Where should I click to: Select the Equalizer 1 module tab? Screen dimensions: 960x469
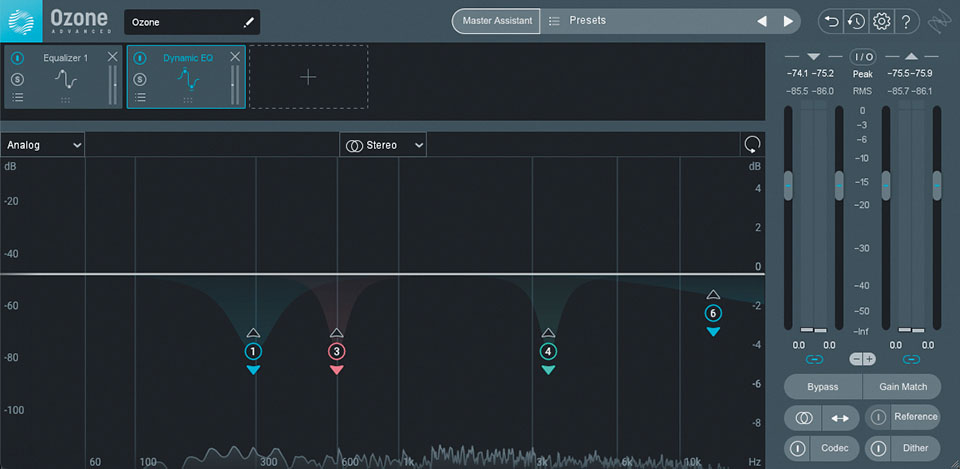64,77
